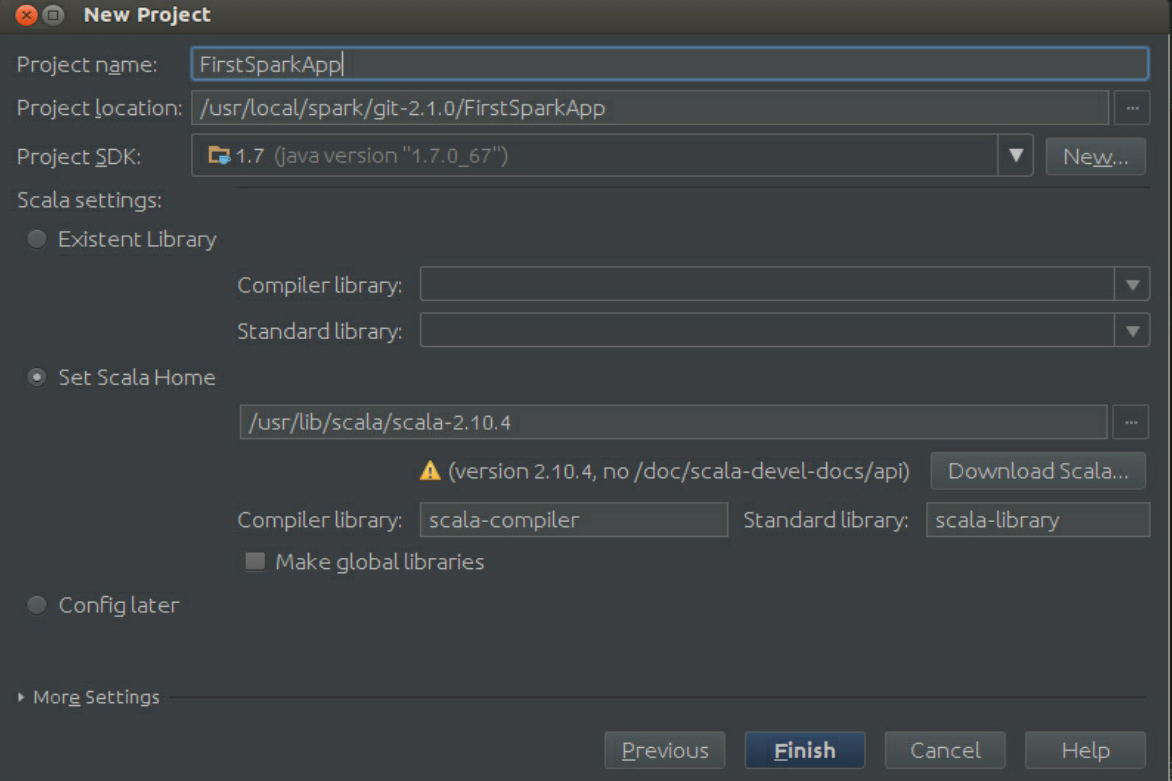This screenshot has height=781, width=1172.
Task: Enable the Make global libraries checkbox
Action: (x=256, y=562)
